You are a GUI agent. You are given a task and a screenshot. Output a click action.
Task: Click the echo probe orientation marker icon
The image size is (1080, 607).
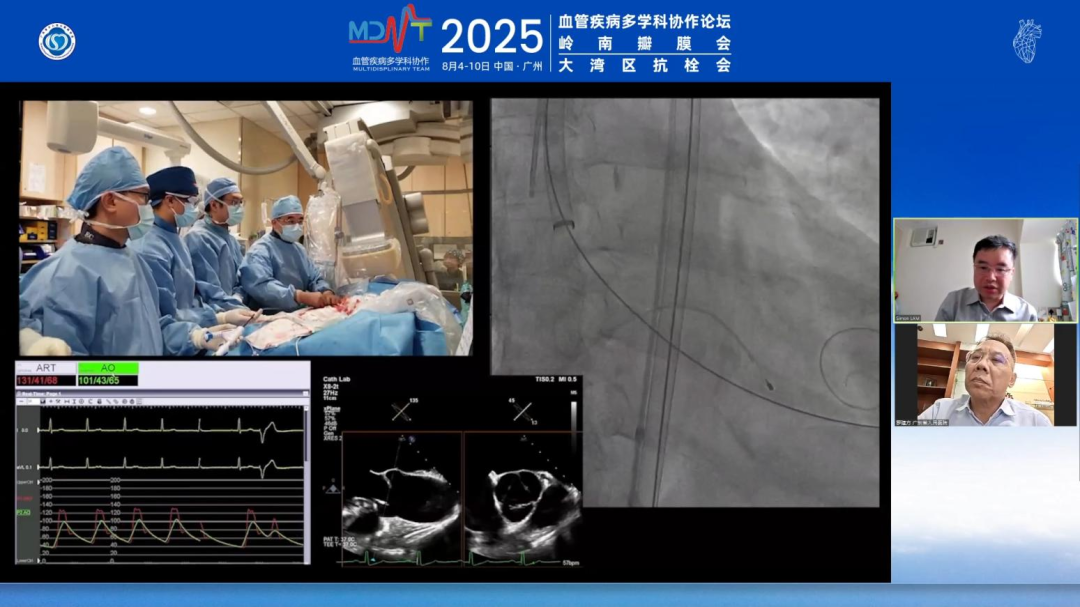(x=331, y=488)
